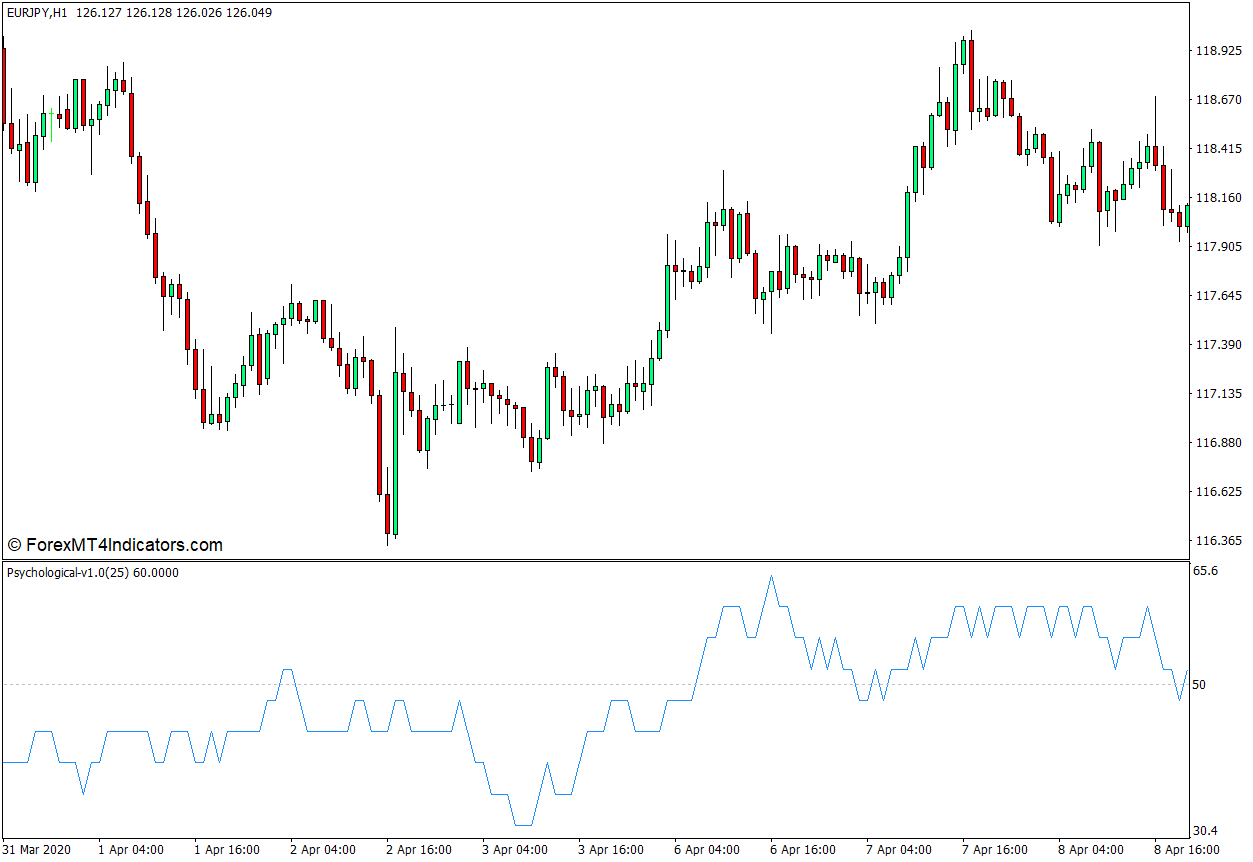Viewport: 1253px width, 862px height.
Task: Click the 117.390 price scale value
Action: [1217, 345]
